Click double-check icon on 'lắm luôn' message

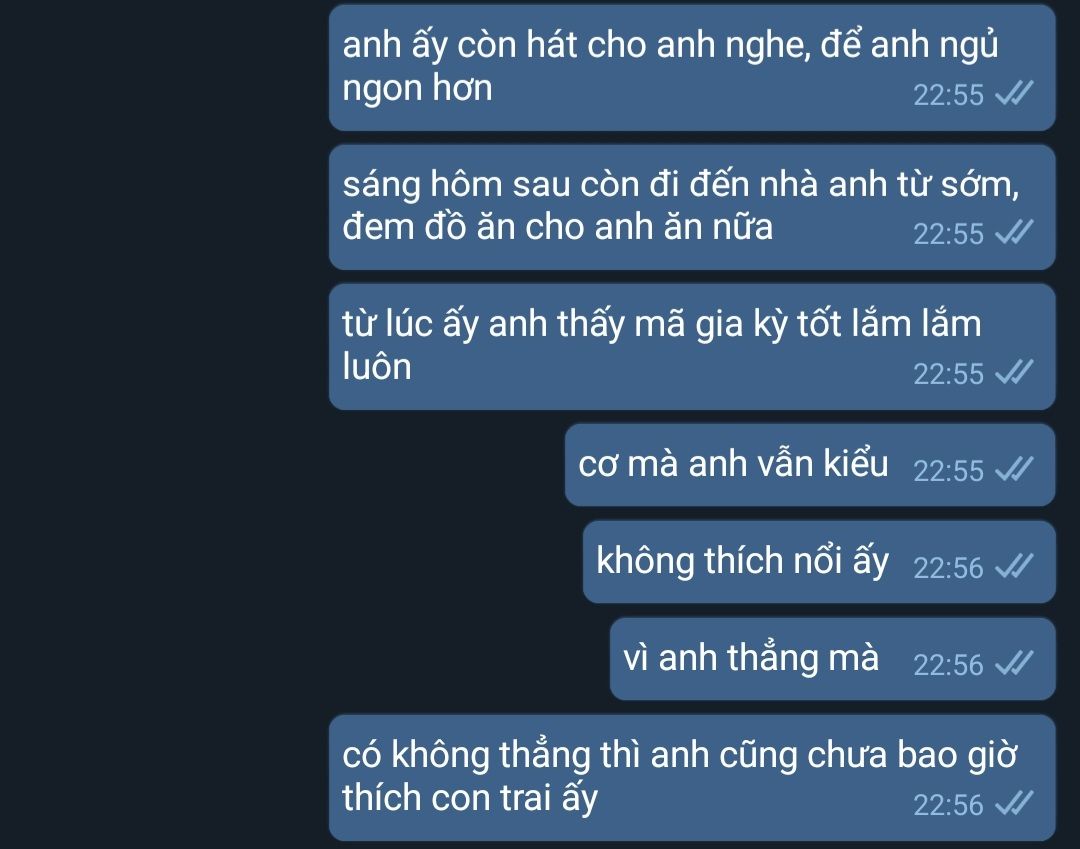point(1015,372)
